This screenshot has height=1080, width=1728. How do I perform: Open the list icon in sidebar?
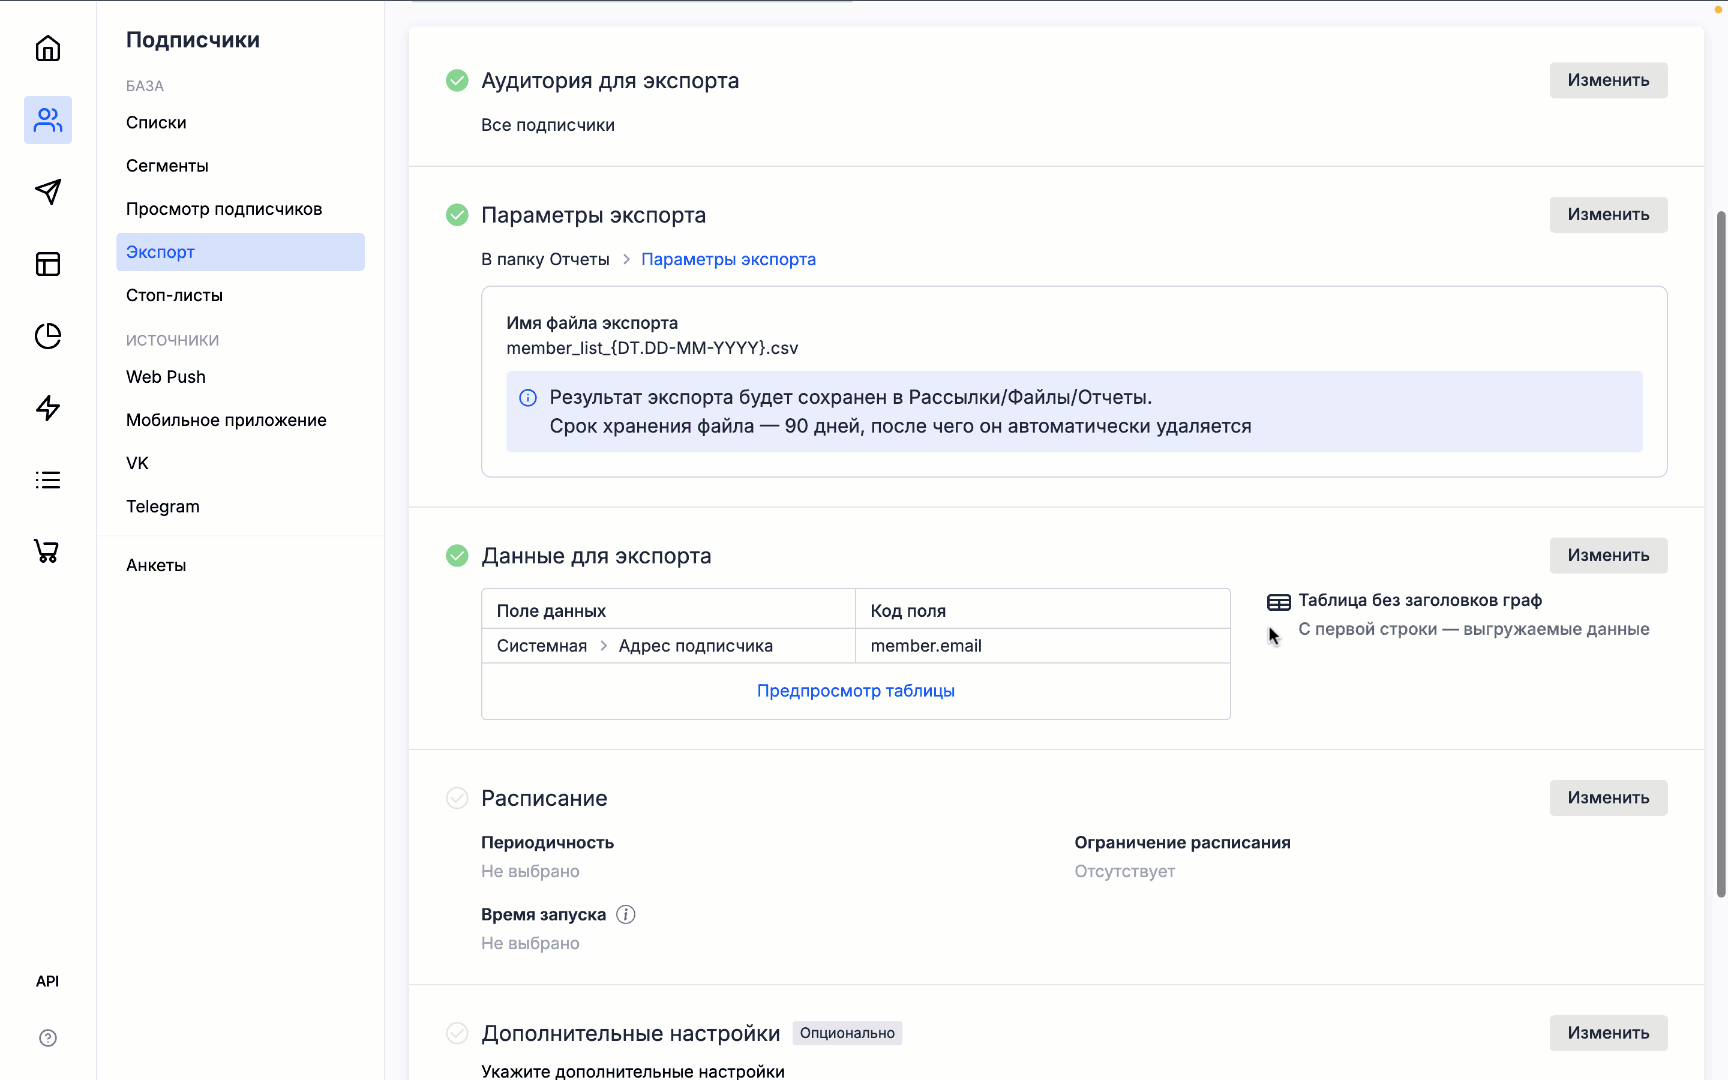point(48,480)
